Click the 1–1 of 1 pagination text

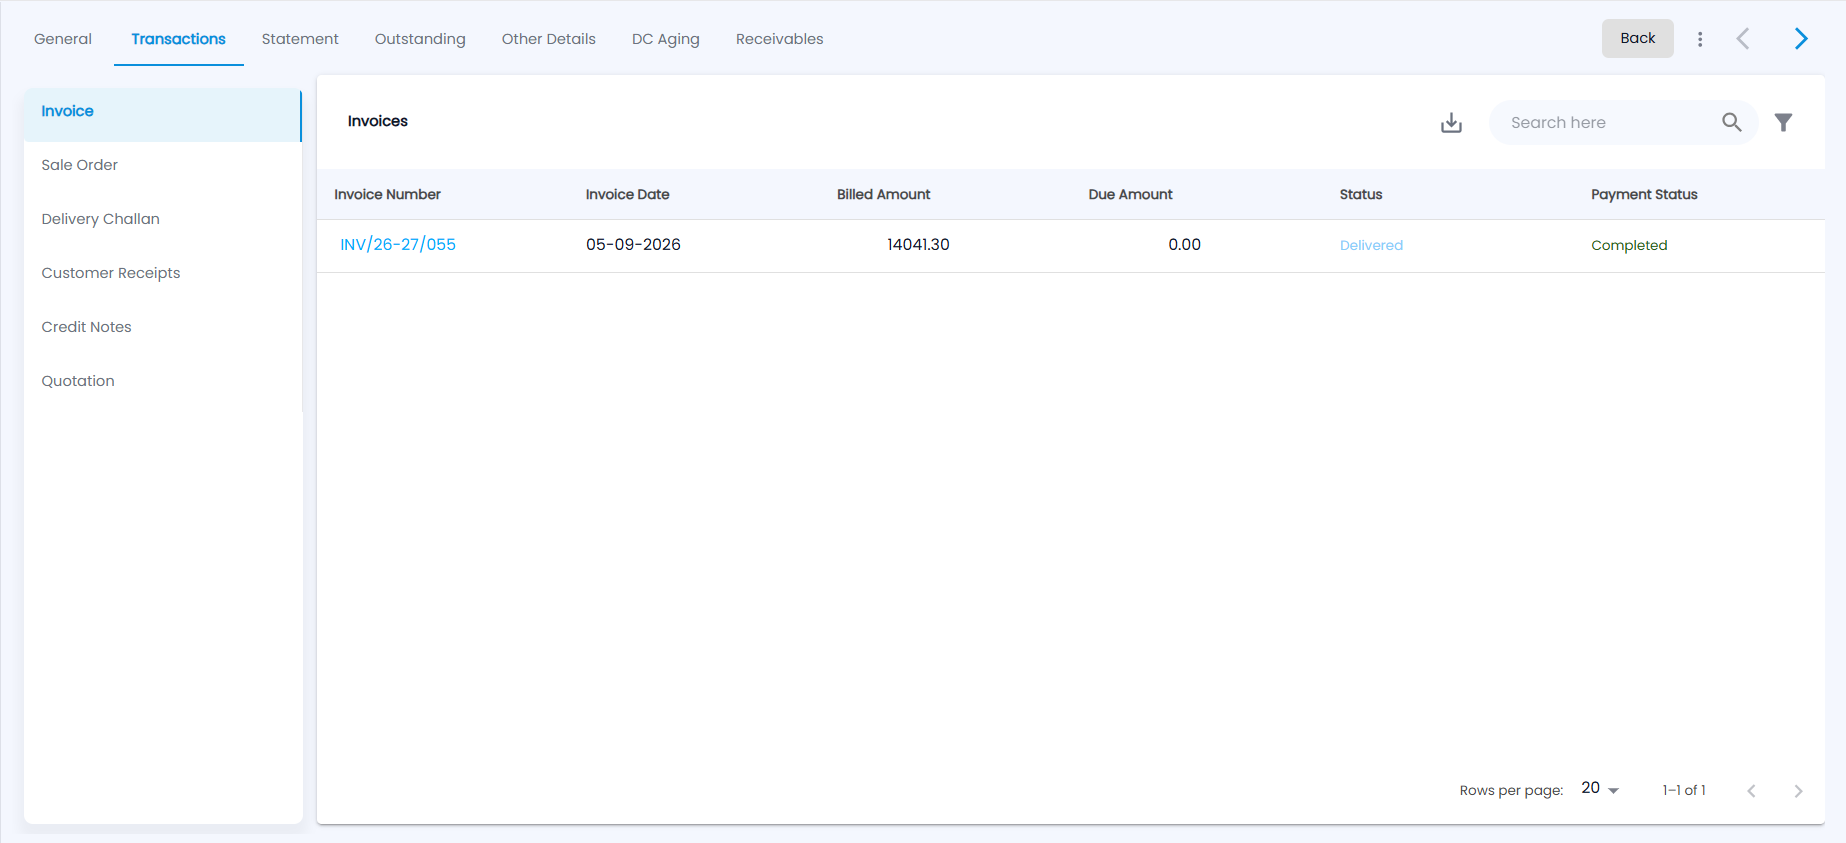click(x=1684, y=790)
